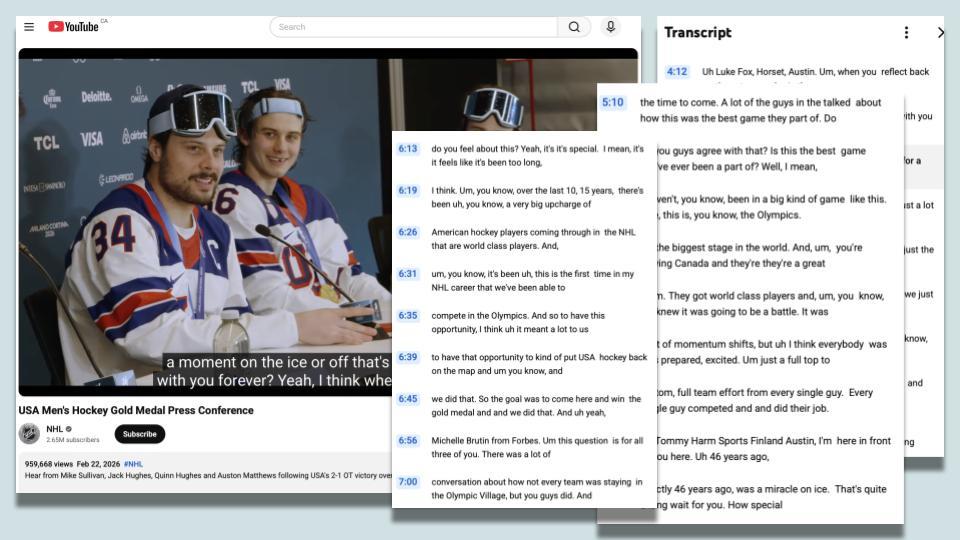Open the hamburger guide menu
The image size is (960, 540).
tap(29, 27)
